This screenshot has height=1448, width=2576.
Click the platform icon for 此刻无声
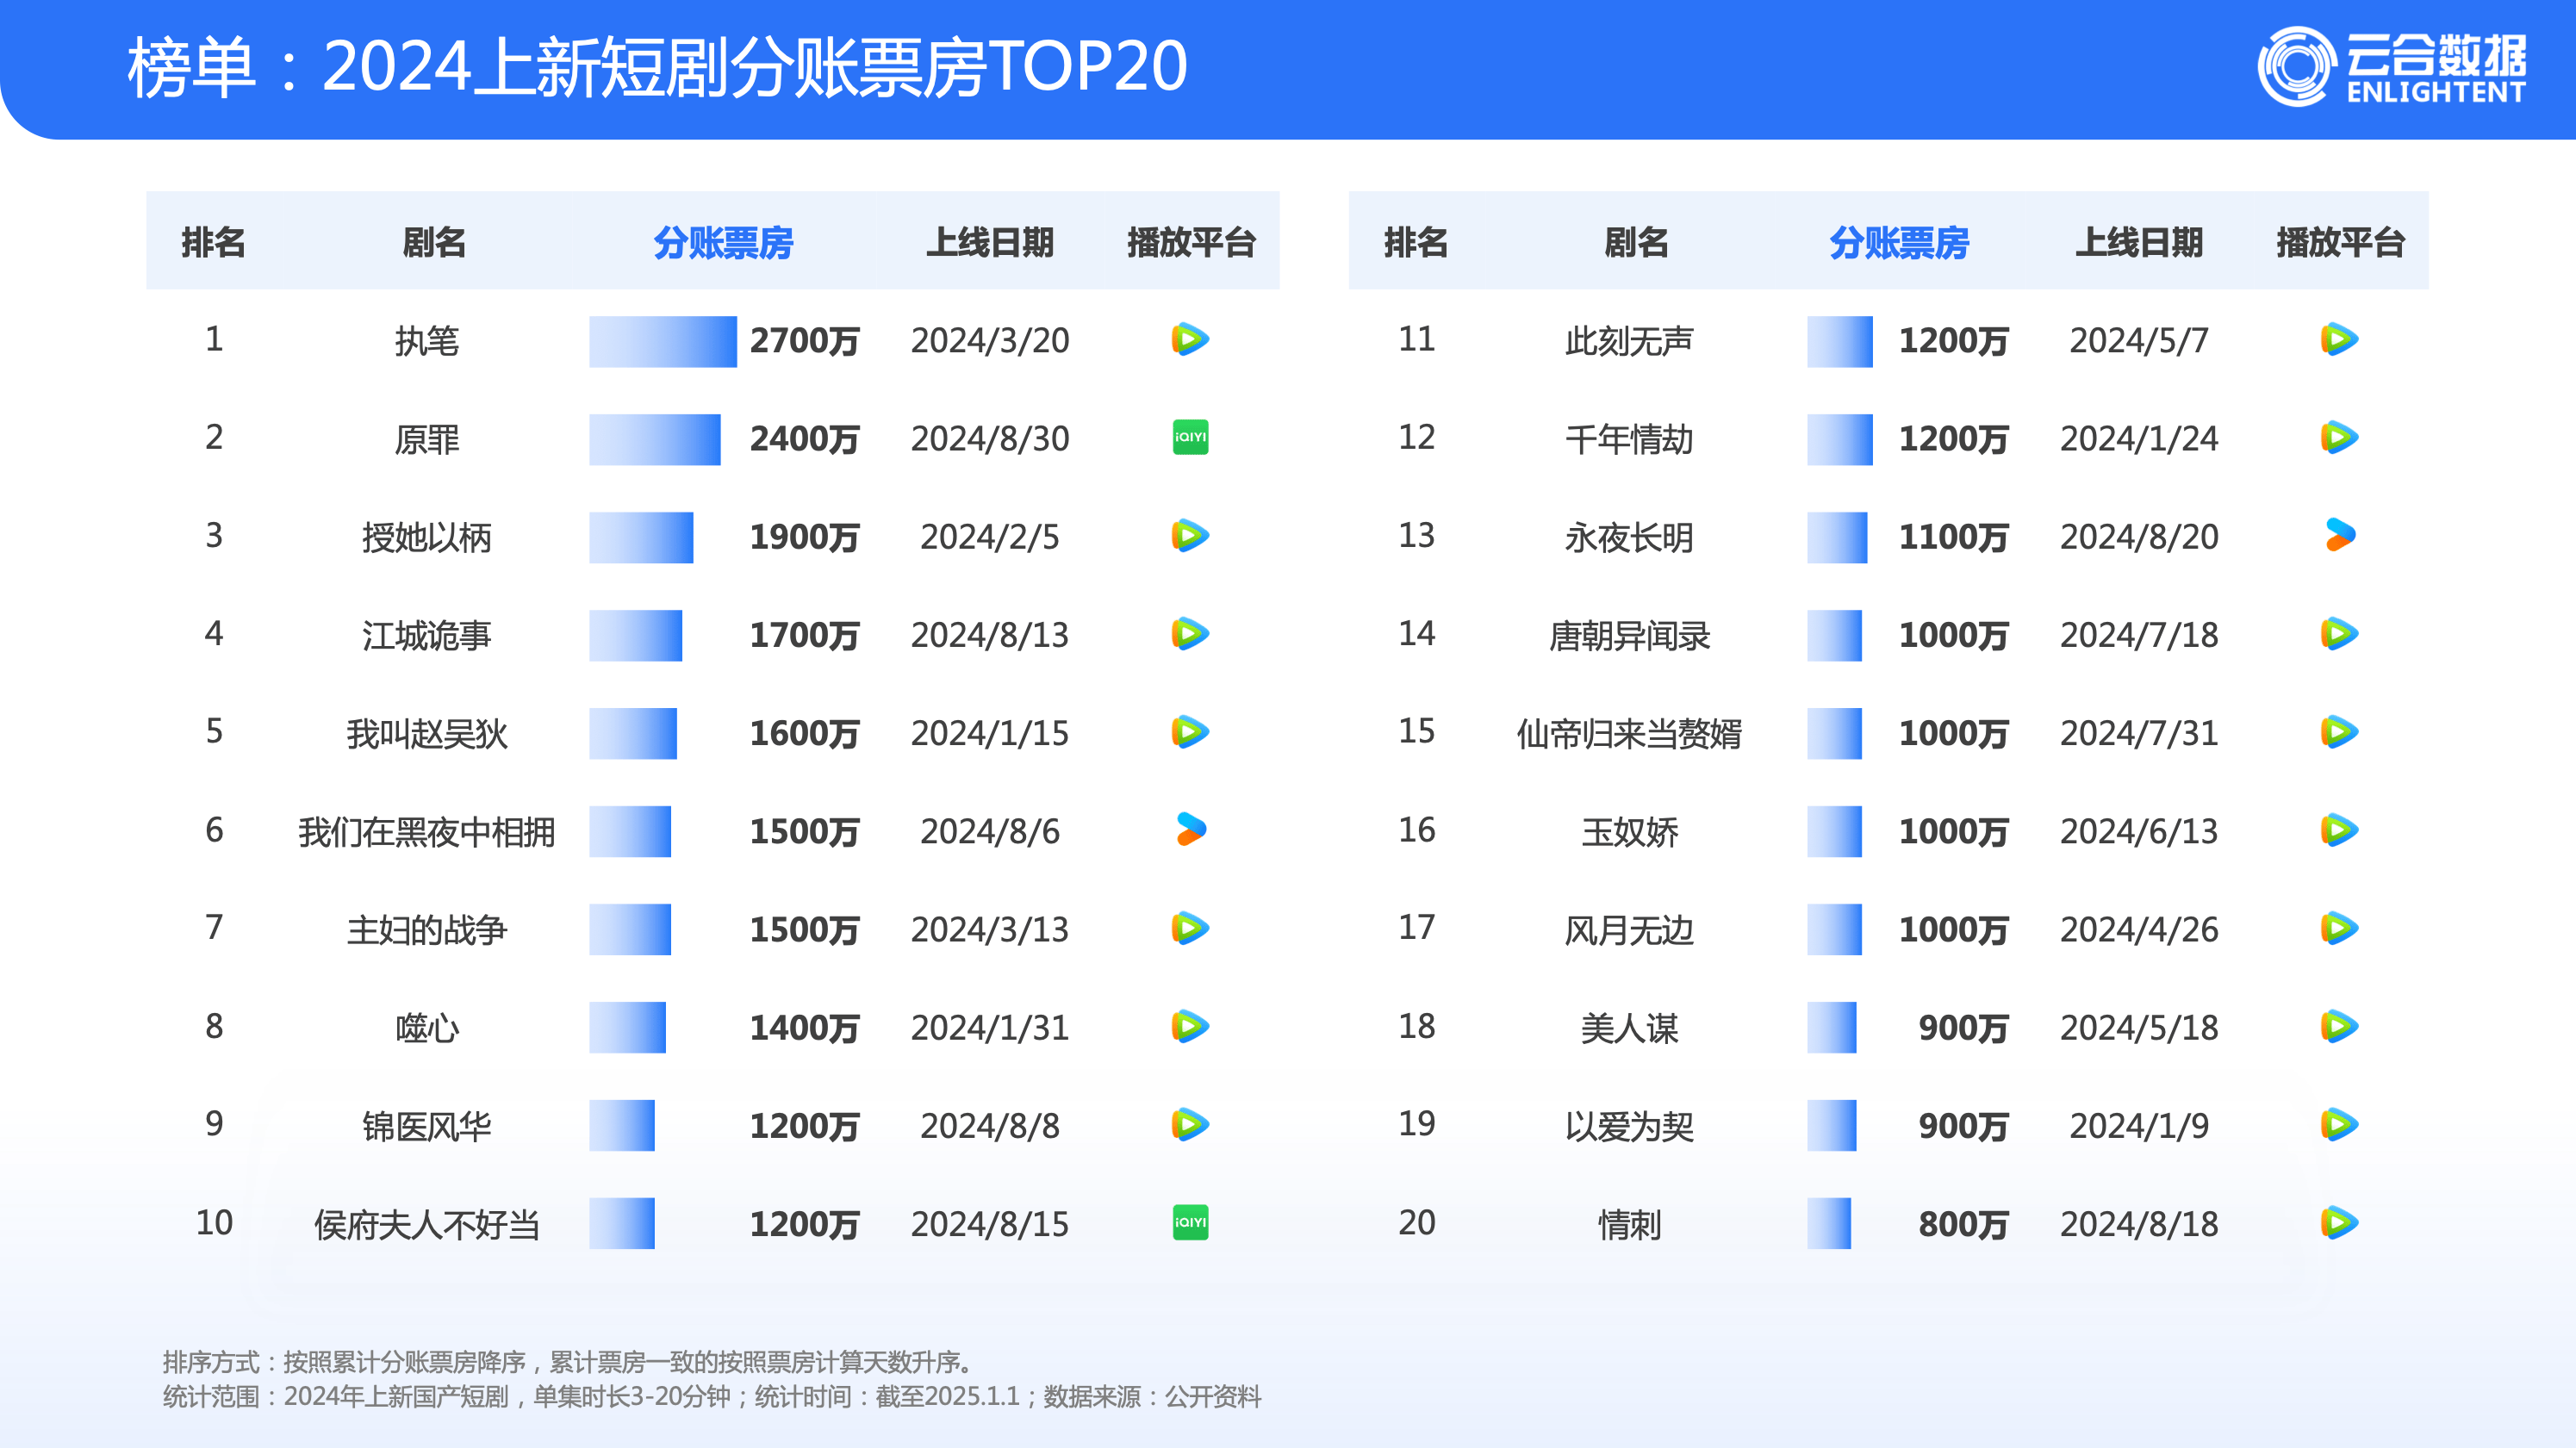click(x=2339, y=340)
